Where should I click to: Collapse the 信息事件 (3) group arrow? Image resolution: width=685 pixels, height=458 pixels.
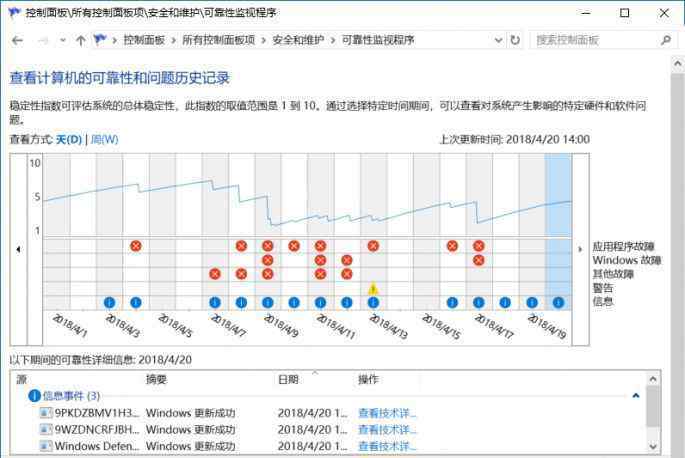pyautogui.click(x=636, y=396)
